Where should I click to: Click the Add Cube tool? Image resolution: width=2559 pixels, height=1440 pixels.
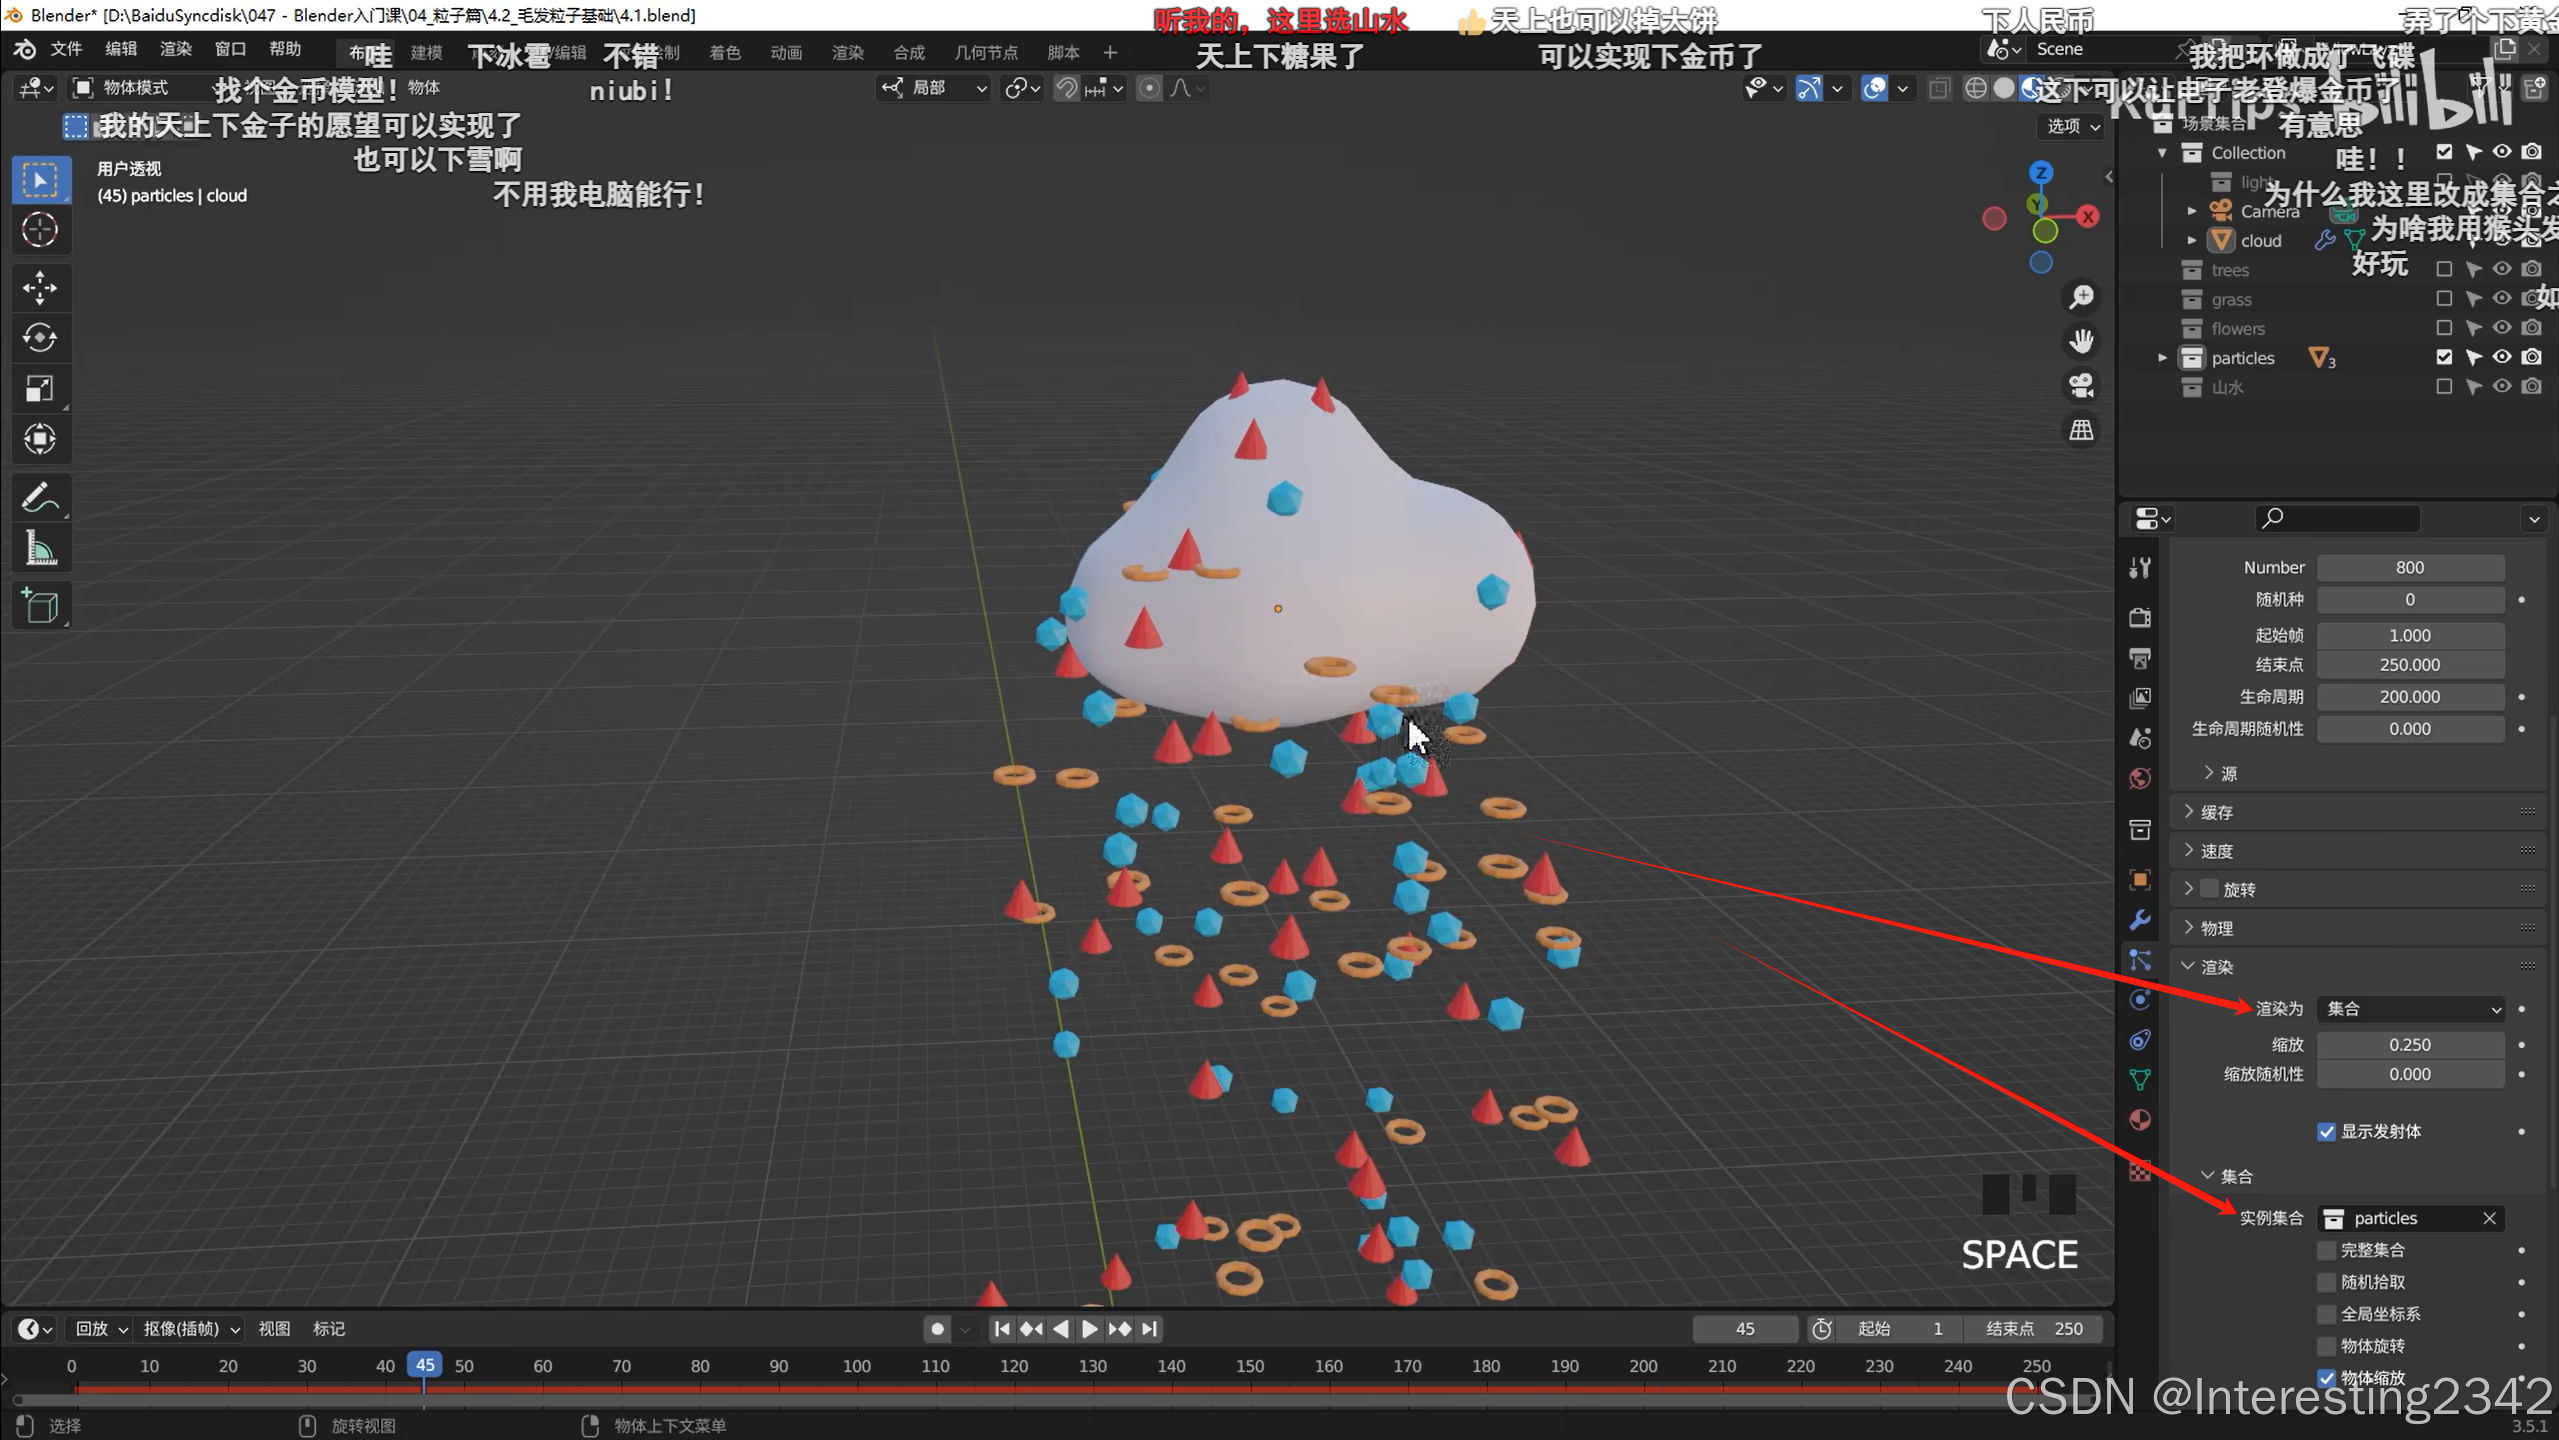coord(40,606)
